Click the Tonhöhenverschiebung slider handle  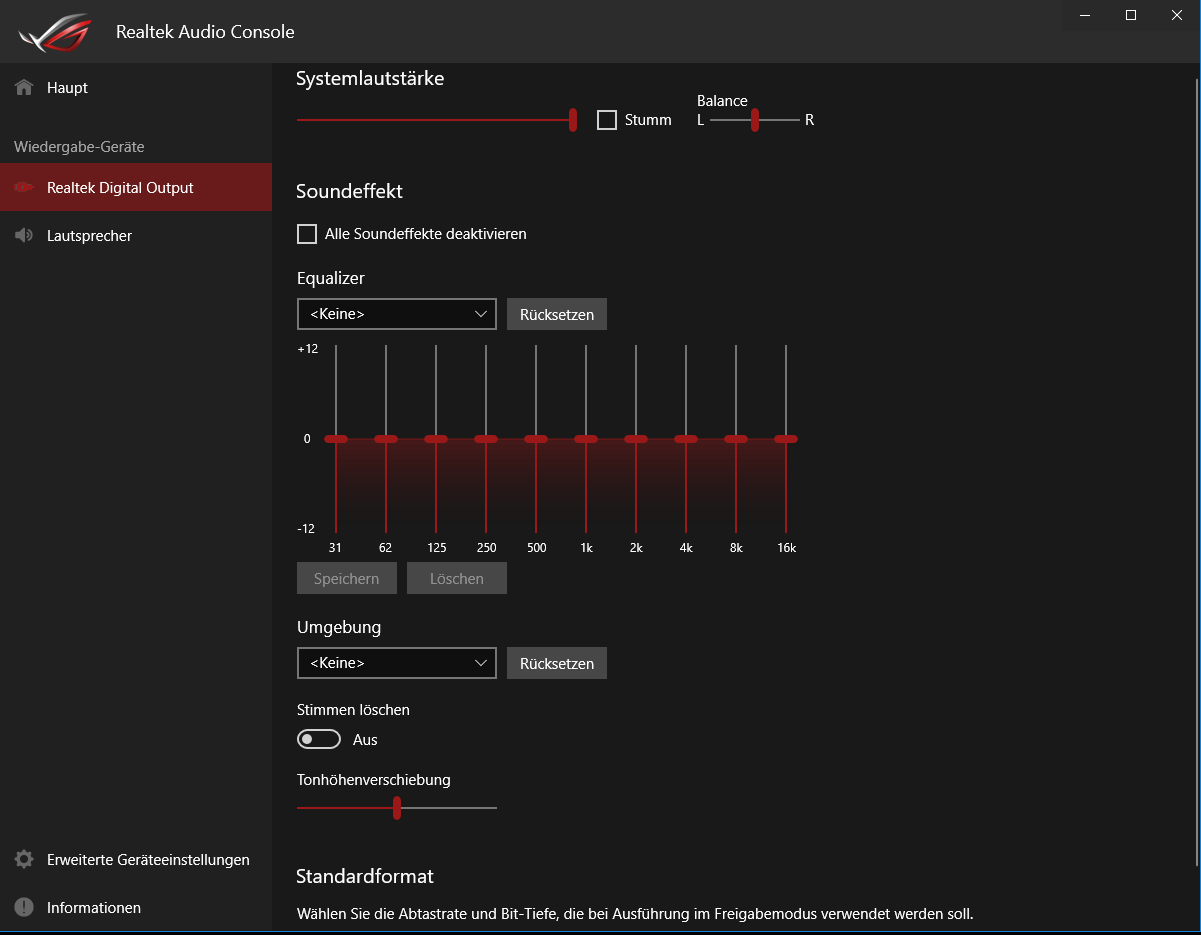pos(397,808)
